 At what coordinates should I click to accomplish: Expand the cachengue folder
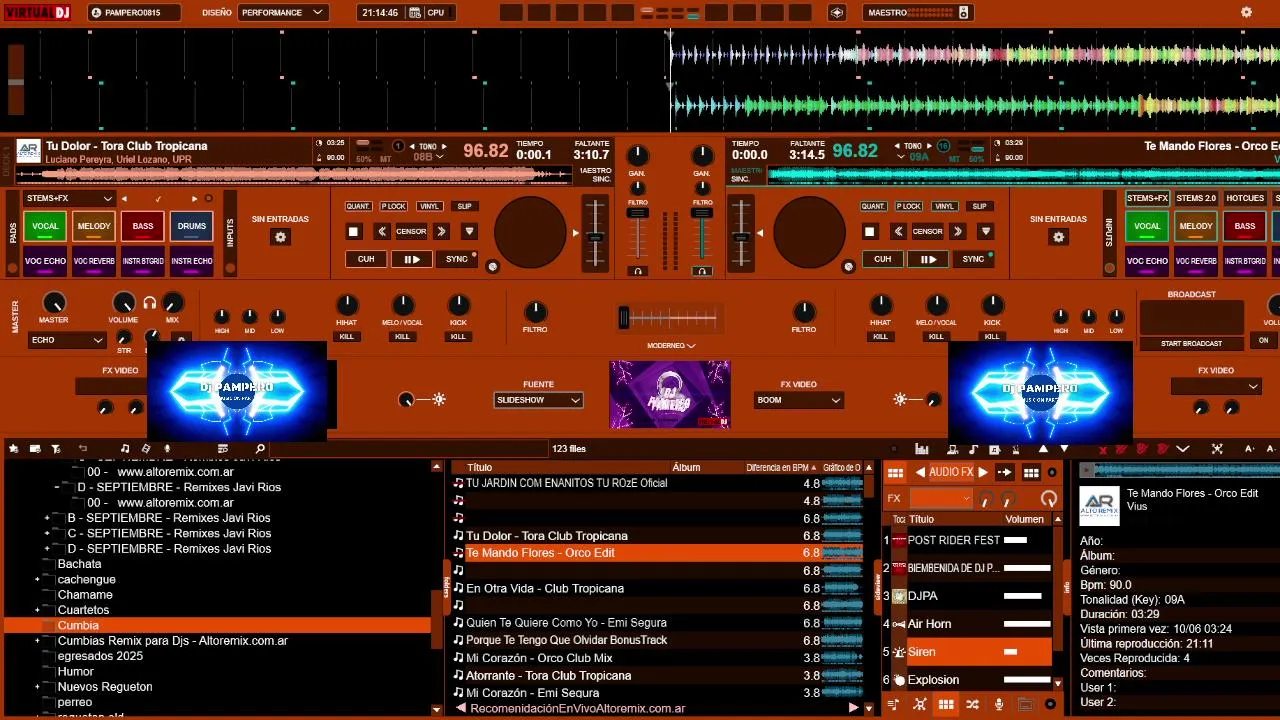38,580
